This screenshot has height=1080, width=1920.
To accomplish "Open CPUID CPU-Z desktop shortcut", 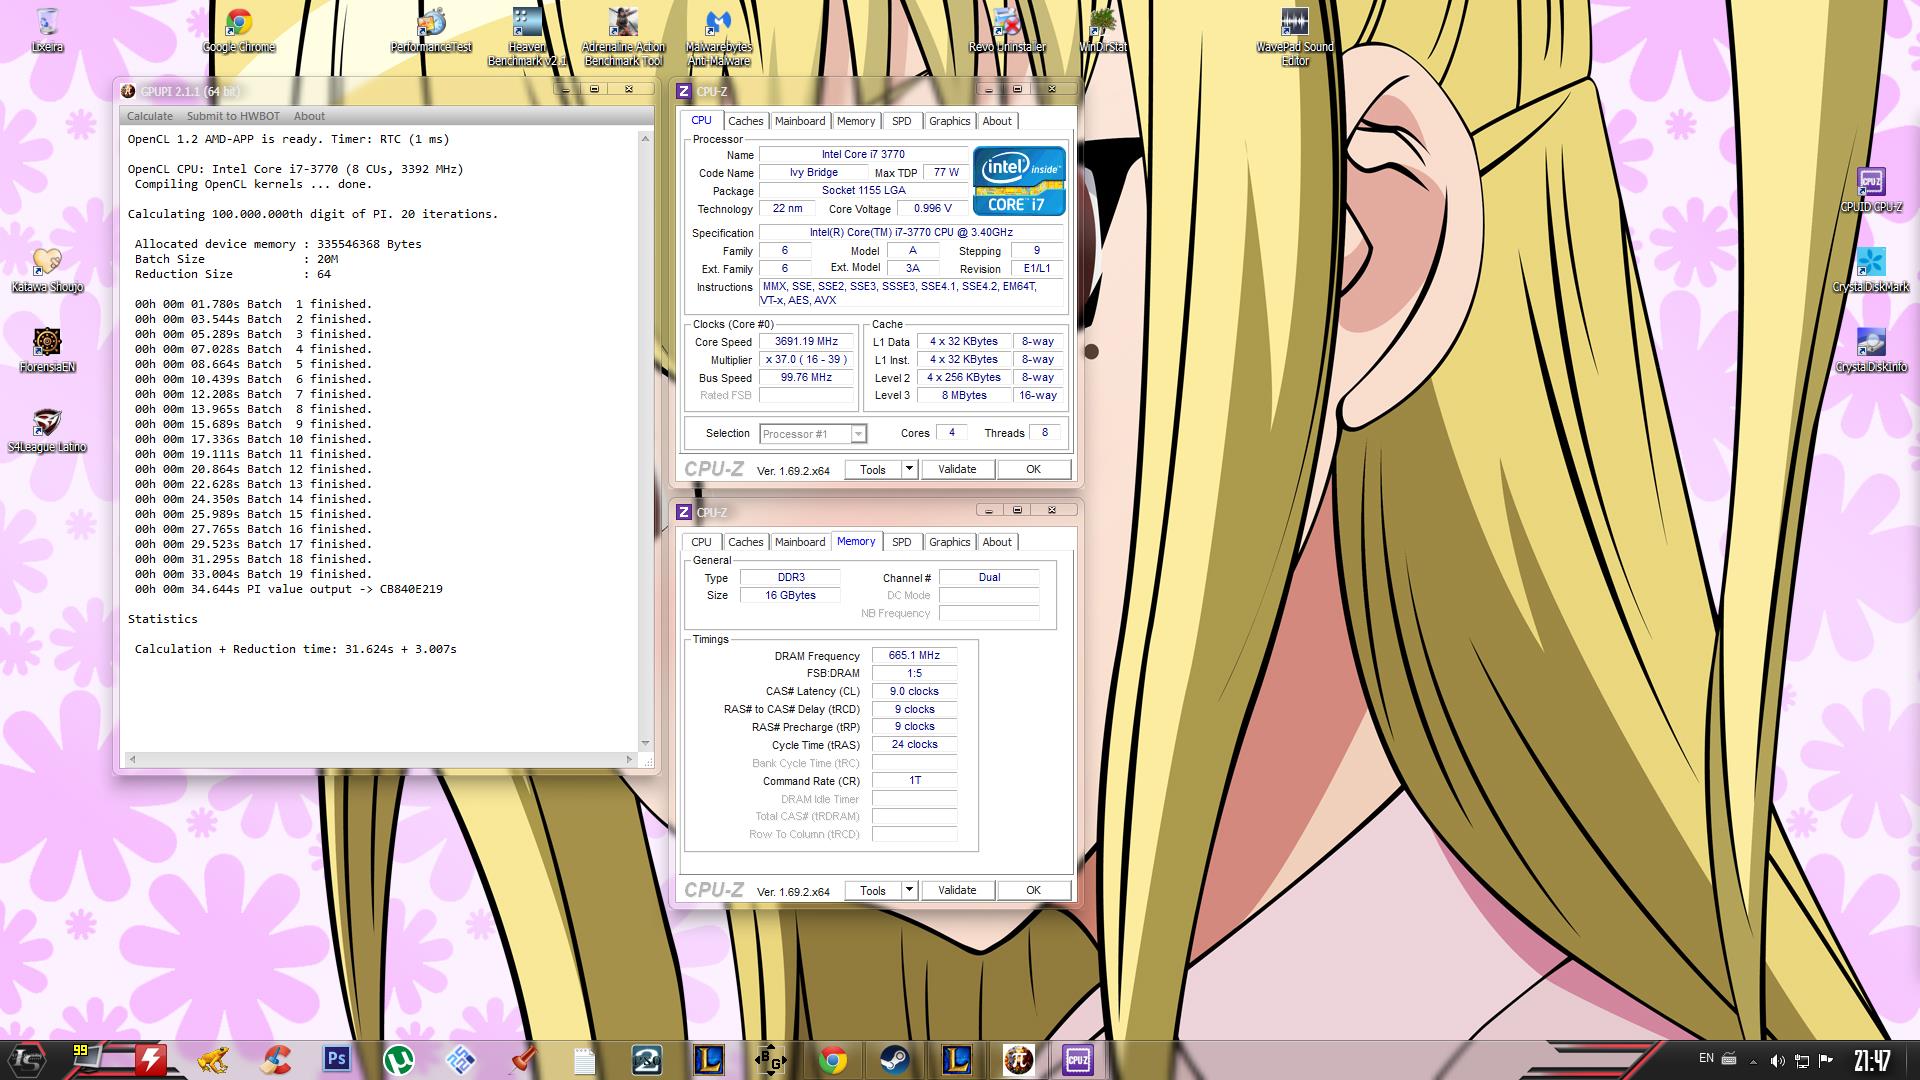I will point(1871,190).
